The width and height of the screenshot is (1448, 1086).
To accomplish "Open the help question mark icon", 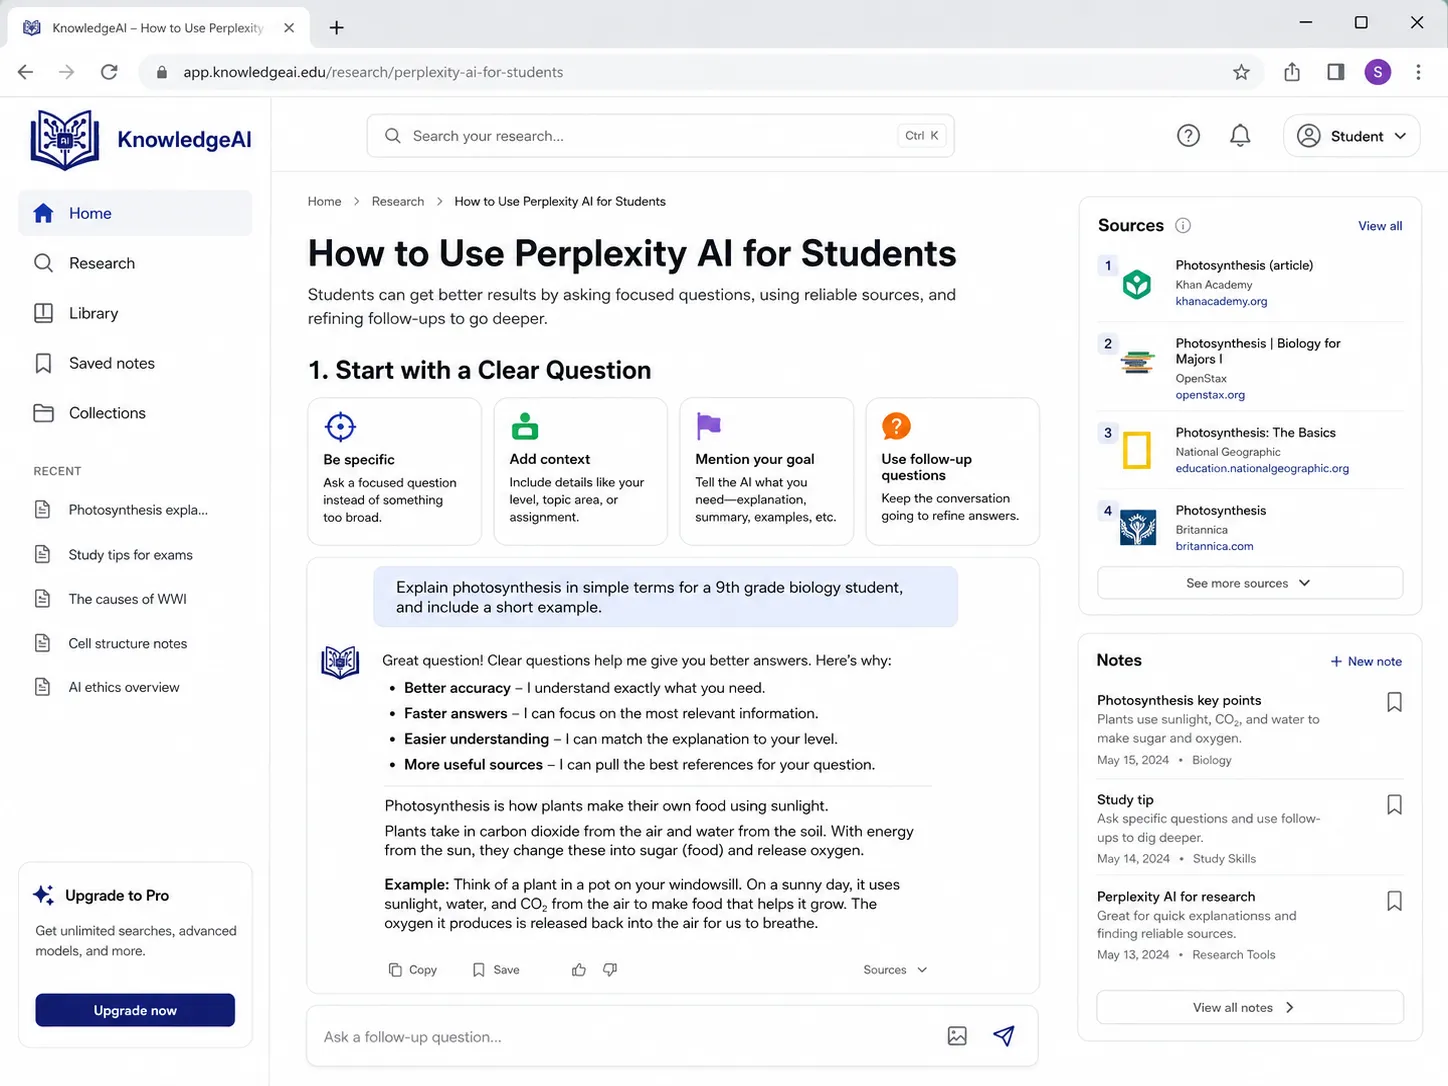I will point(1188,136).
